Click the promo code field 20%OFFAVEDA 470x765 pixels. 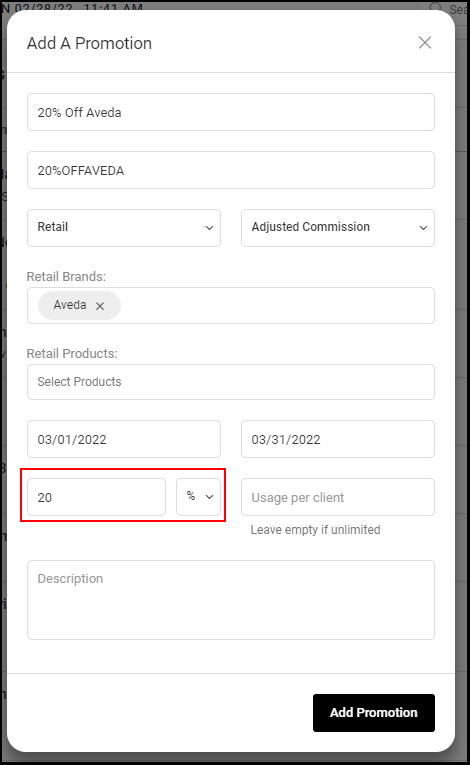point(231,170)
